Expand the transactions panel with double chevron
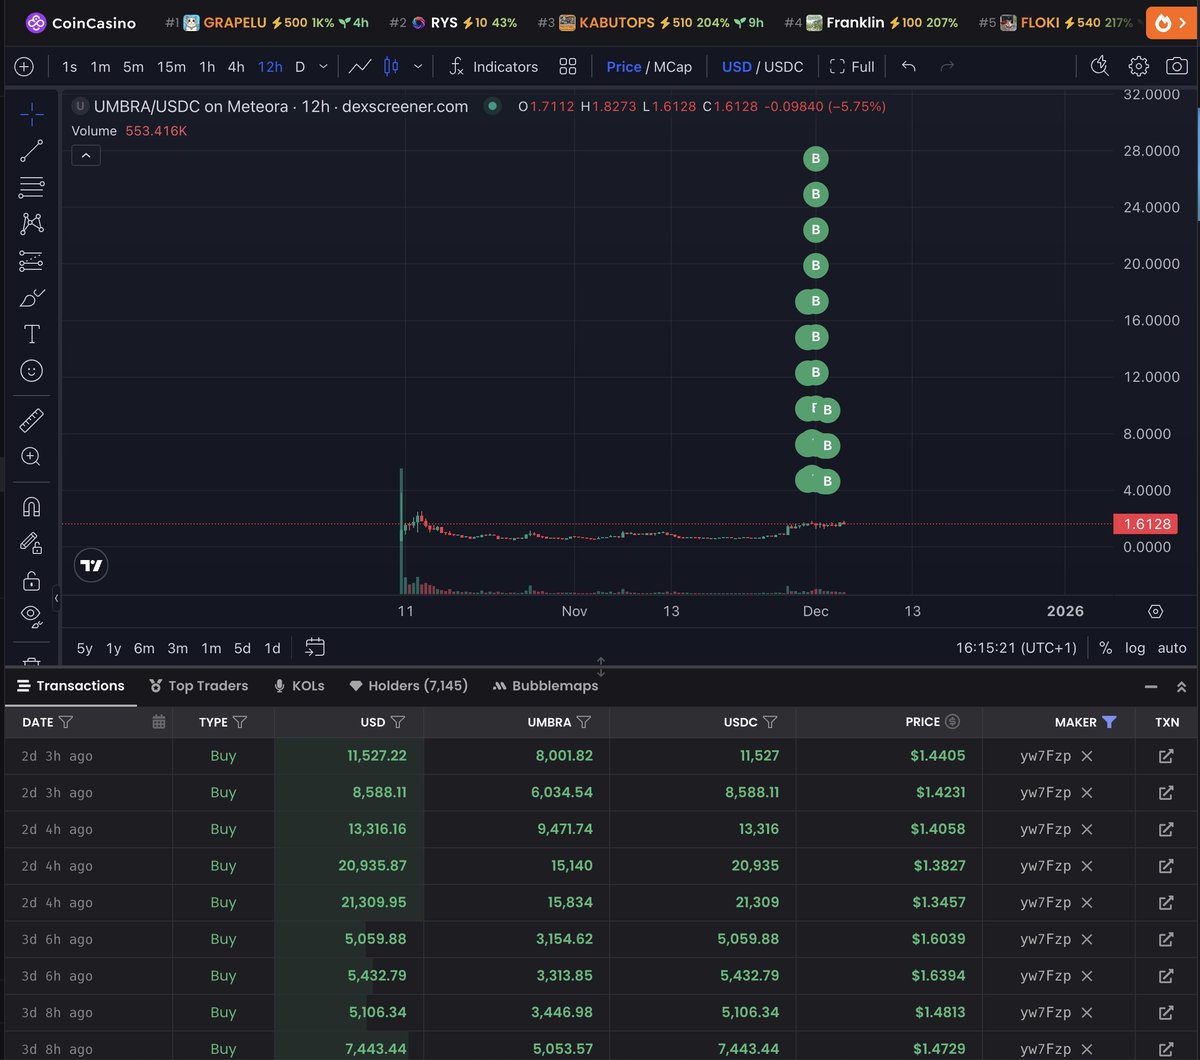This screenshot has height=1060, width=1200. tap(1181, 687)
